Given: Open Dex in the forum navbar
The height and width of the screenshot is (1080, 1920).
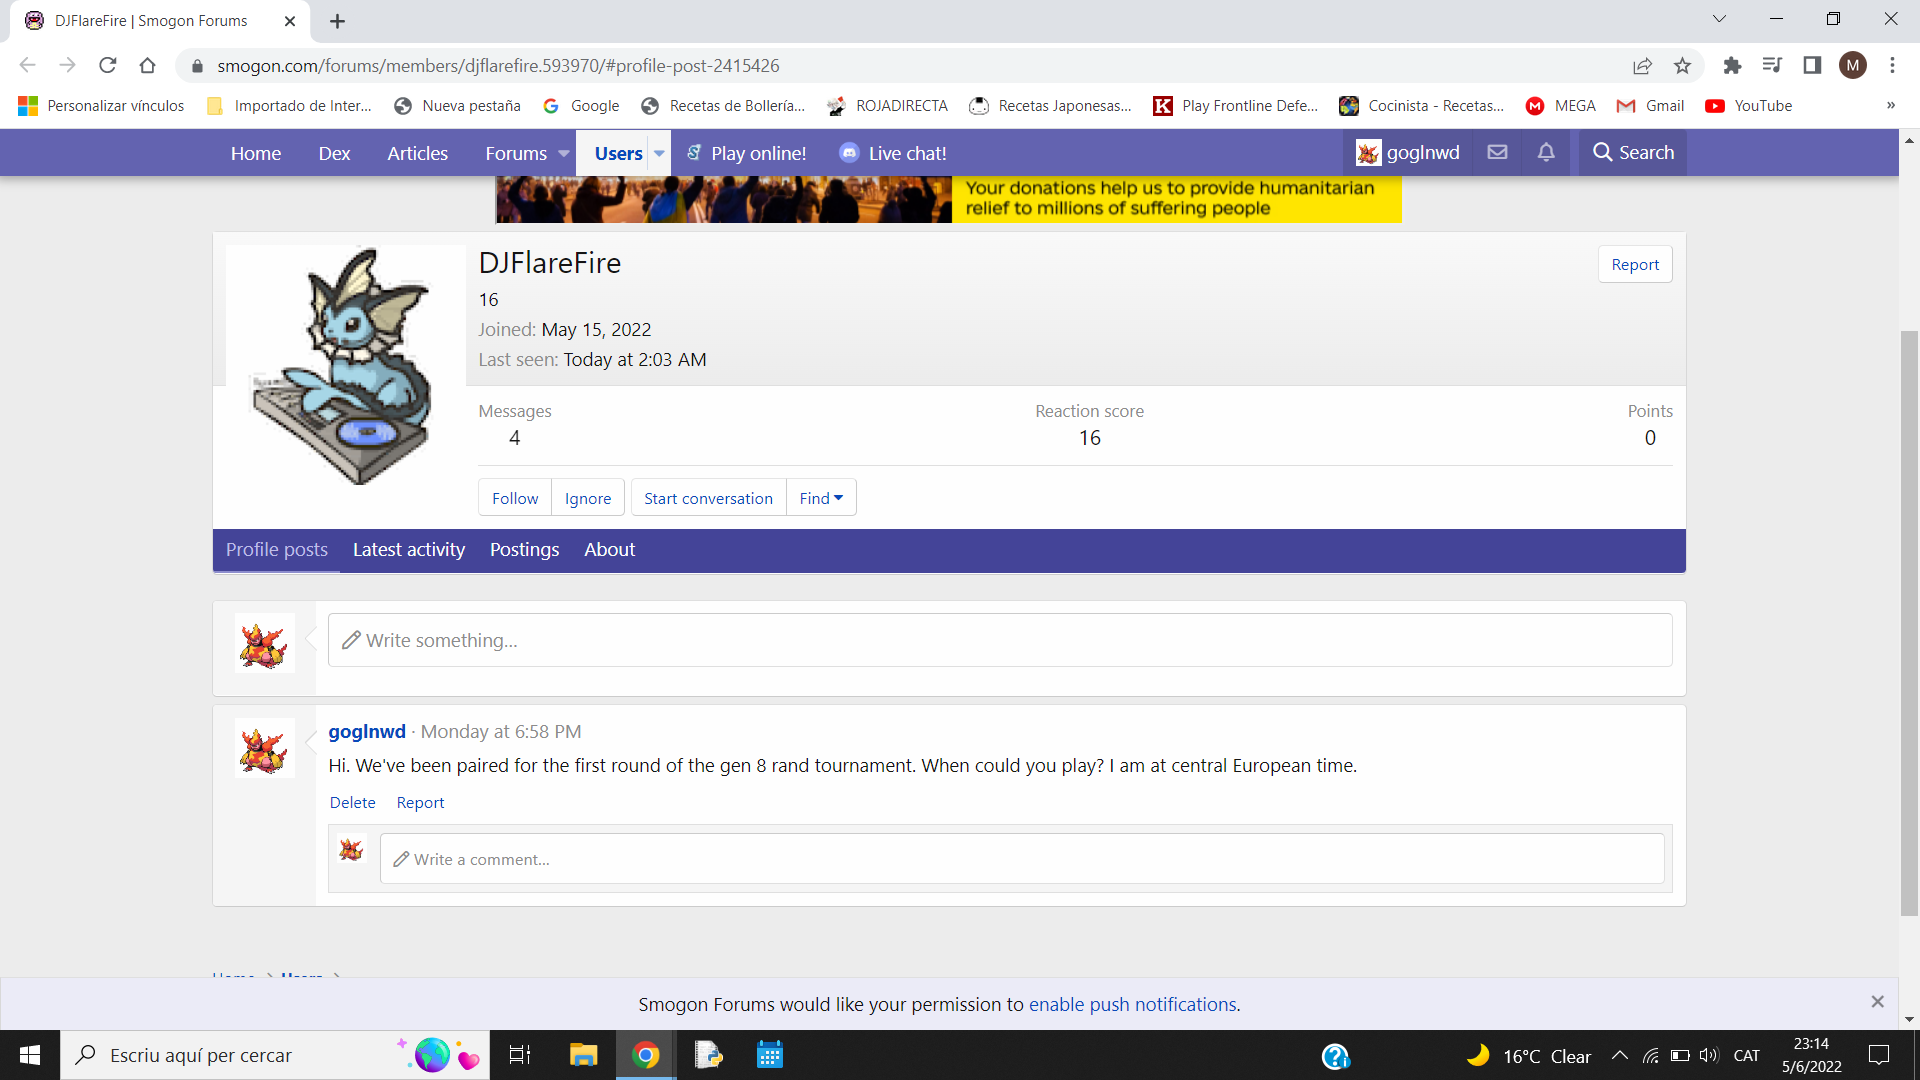Looking at the screenshot, I should click(334, 153).
